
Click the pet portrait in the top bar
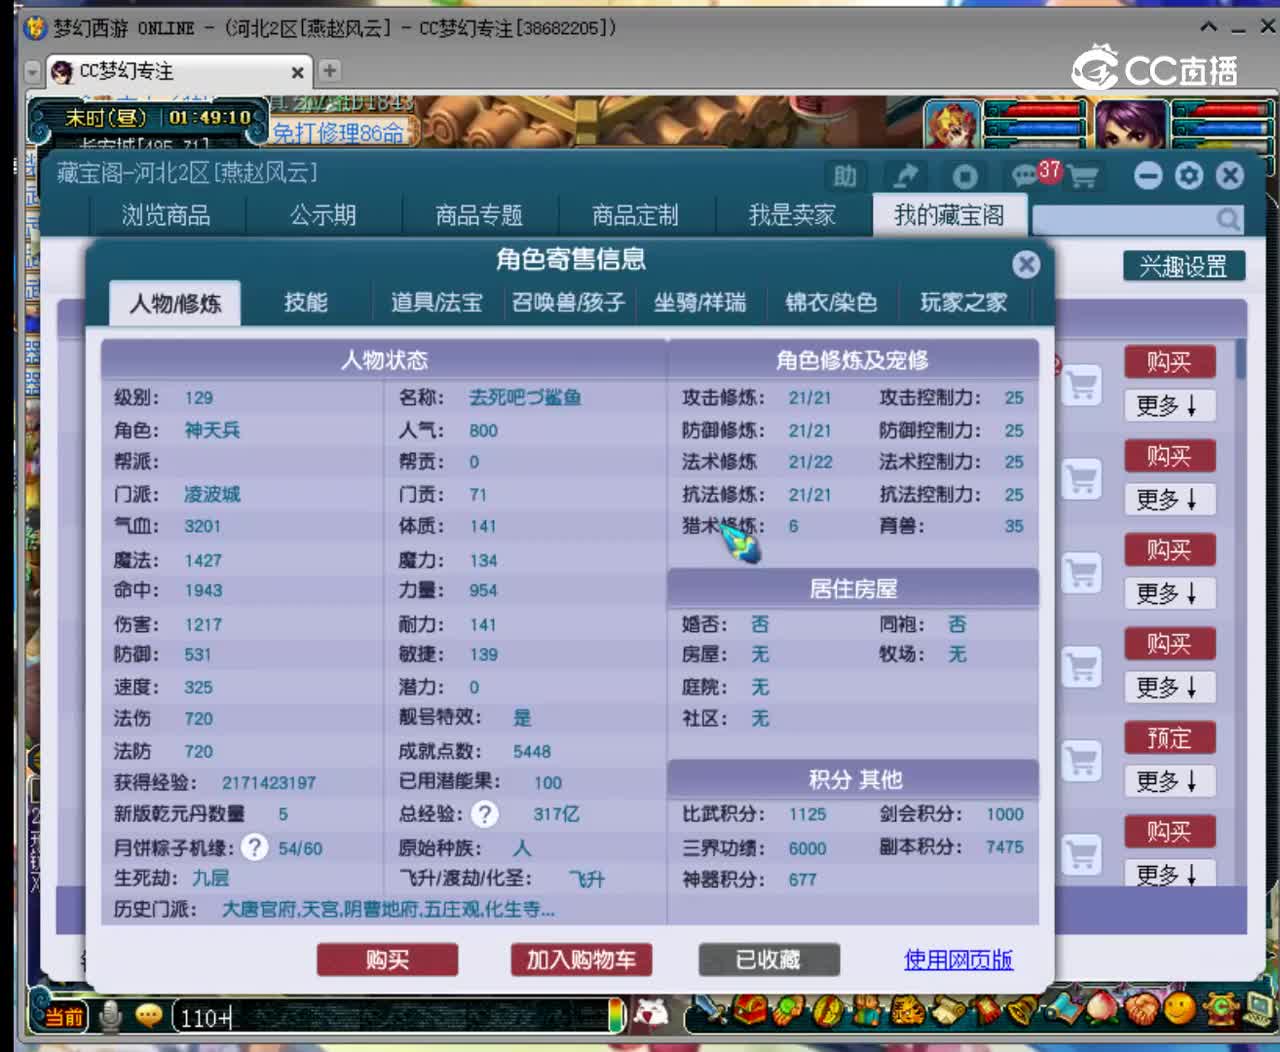point(952,125)
